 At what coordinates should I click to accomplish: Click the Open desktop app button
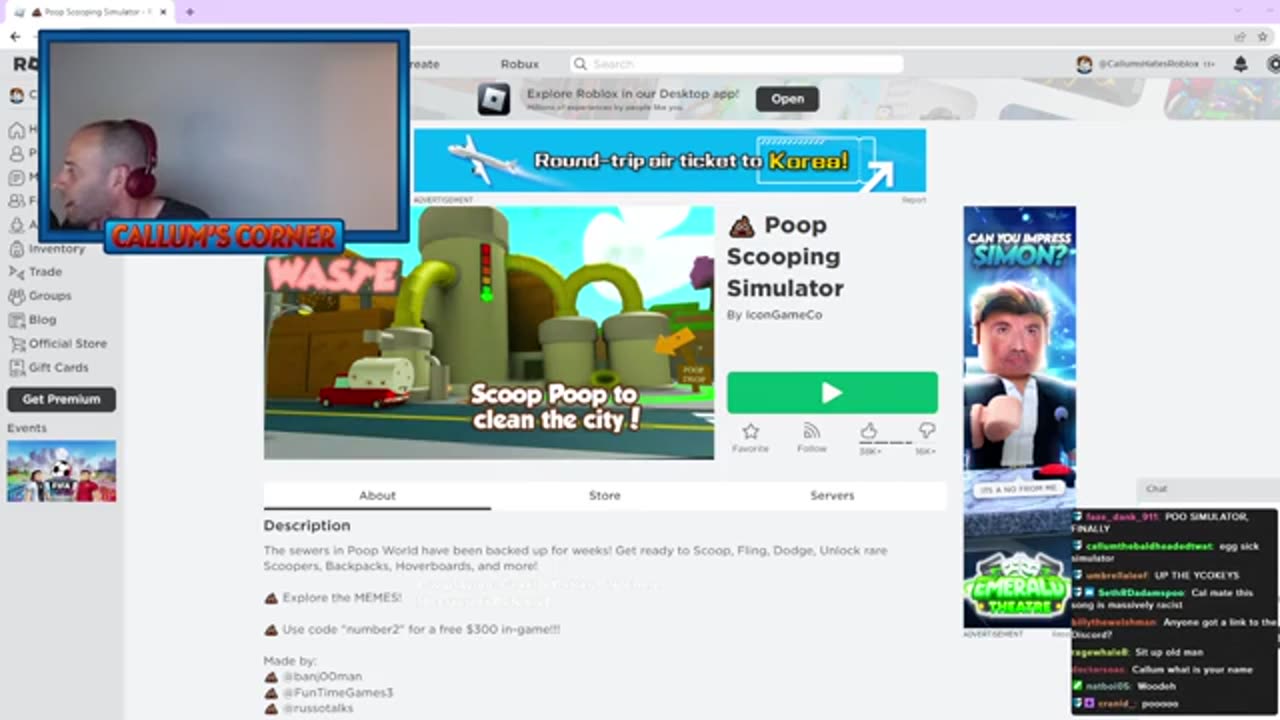tap(787, 99)
